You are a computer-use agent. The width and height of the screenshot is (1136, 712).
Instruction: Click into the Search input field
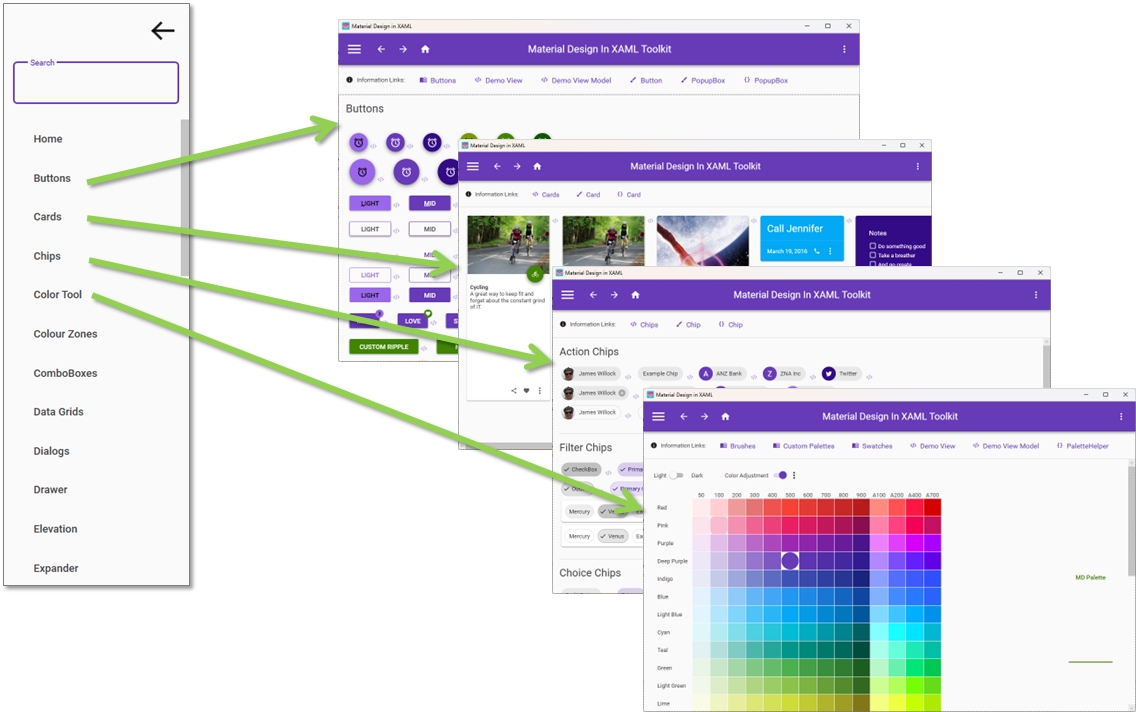point(96,86)
